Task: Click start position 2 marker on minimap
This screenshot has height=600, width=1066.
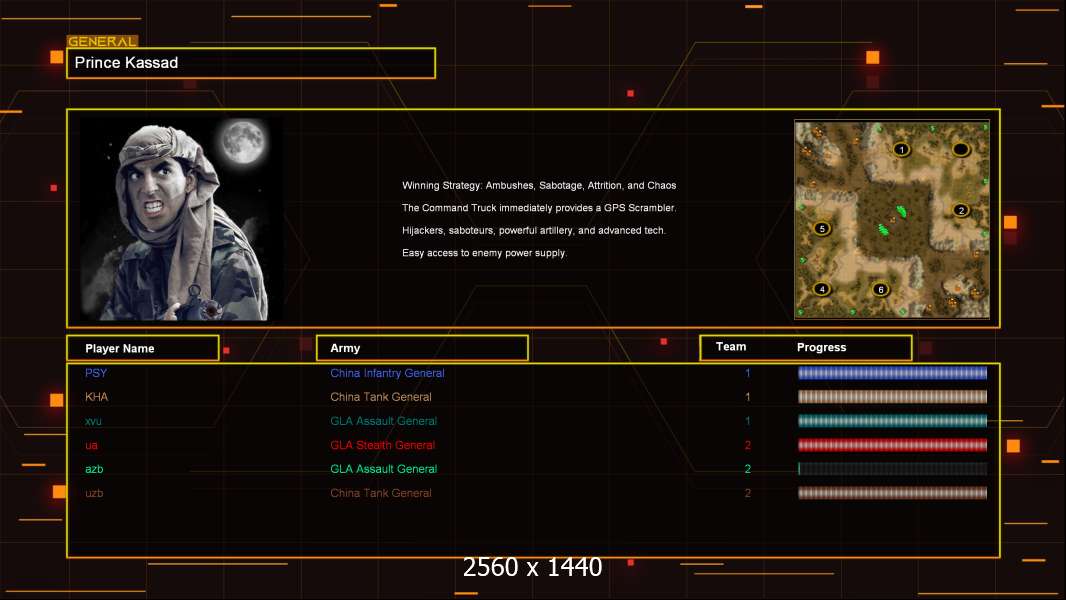Action: click(961, 210)
